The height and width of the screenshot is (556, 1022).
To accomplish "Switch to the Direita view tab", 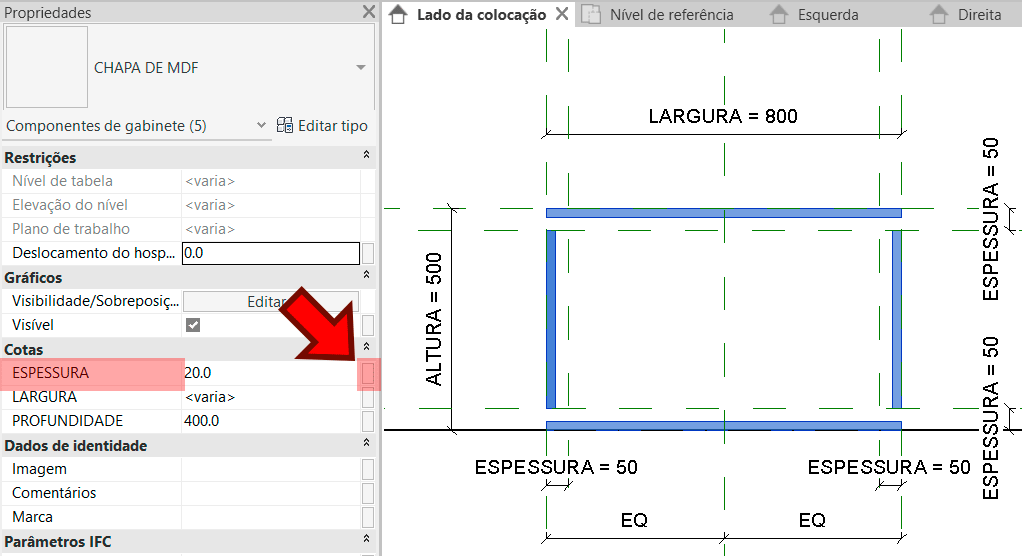I will pyautogui.click(x=980, y=14).
